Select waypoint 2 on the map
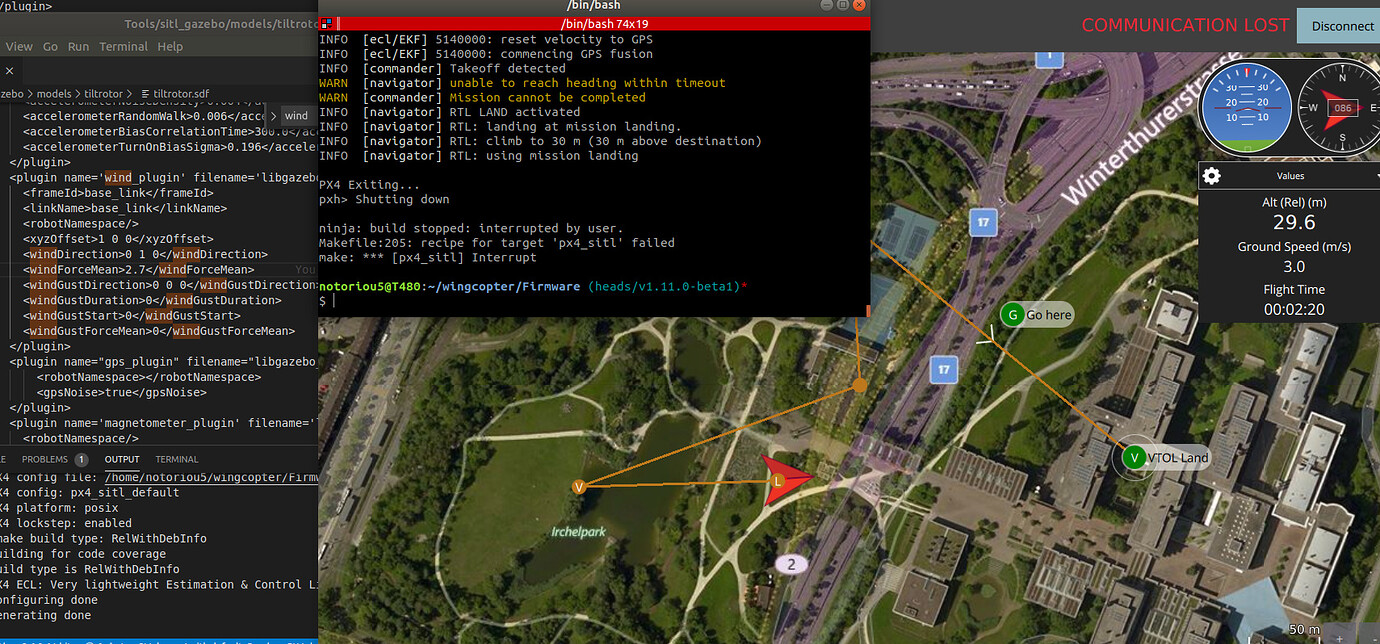The image size is (1380, 644). (x=791, y=564)
